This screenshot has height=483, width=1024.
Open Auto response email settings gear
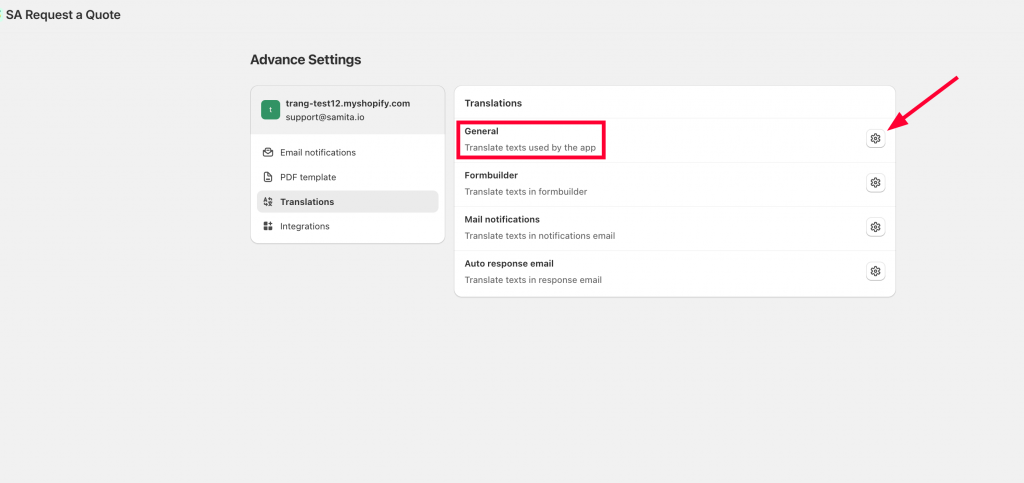point(875,271)
